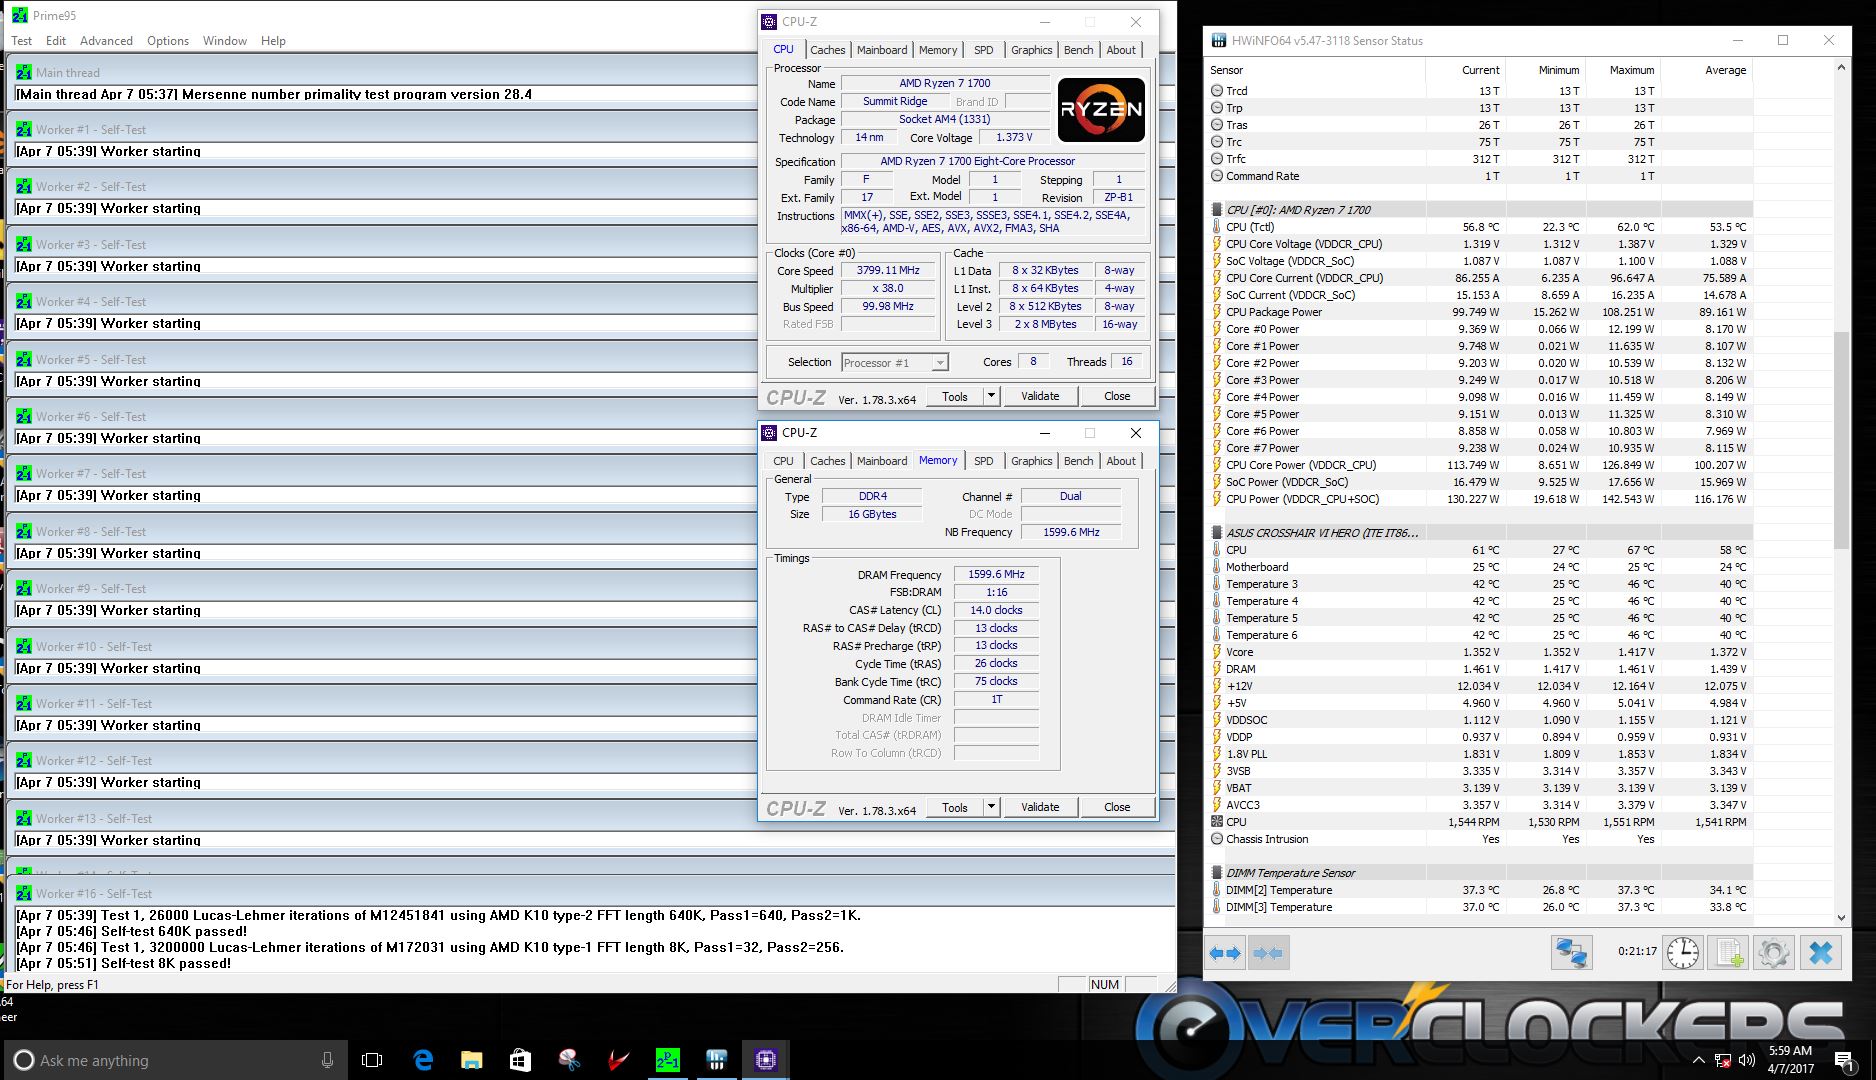Select CPU (Tctl) sensor row
The width and height of the screenshot is (1876, 1080).
pos(1480,227)
